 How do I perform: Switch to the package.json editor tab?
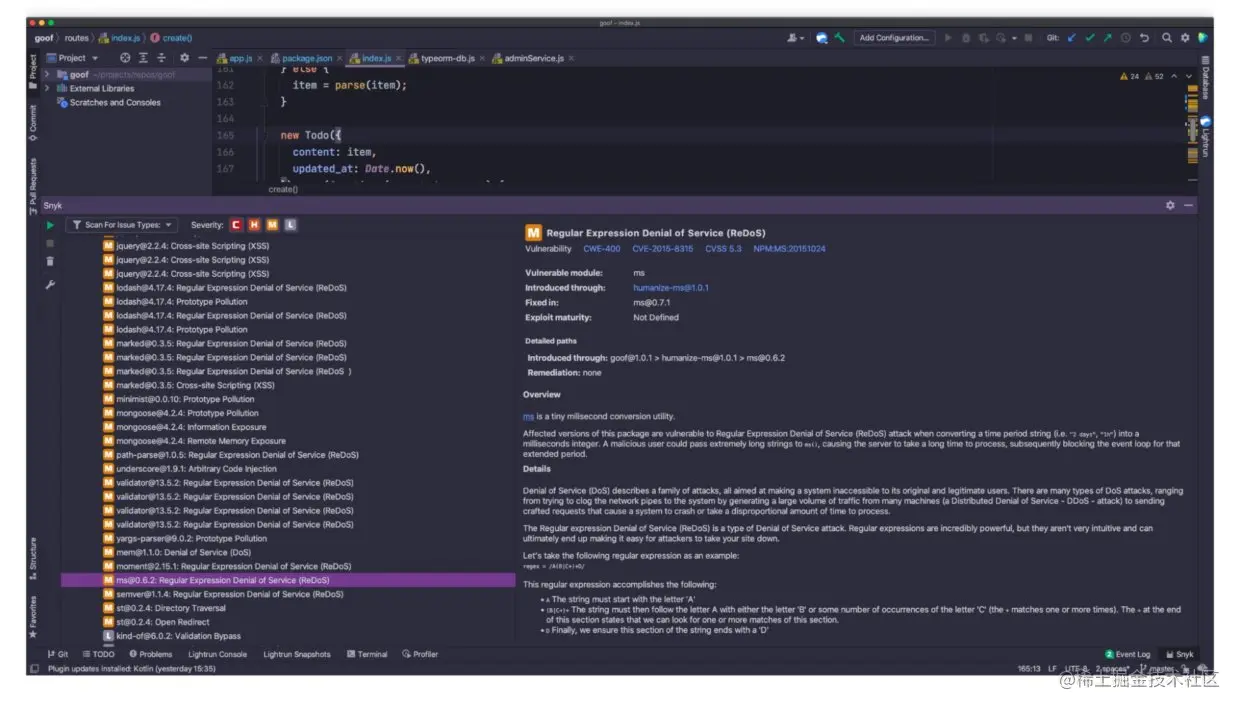(305, 58)
